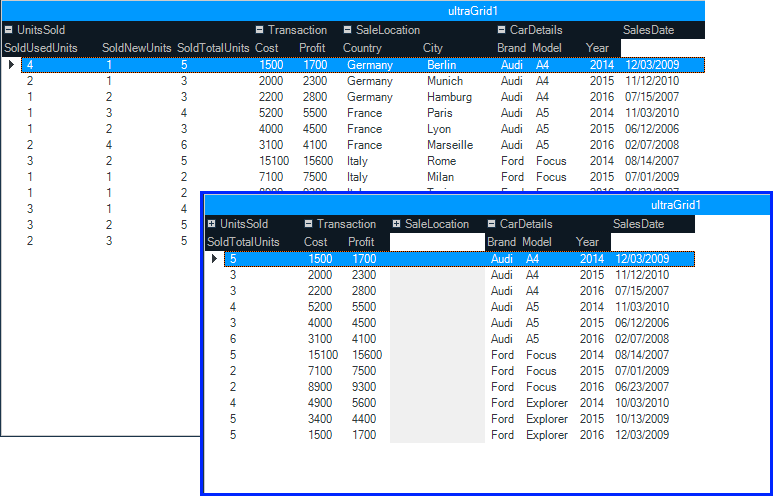Collapse the CarDetails group in the back grid
This screenshot has height=500, width=775.
click(501, 30)
